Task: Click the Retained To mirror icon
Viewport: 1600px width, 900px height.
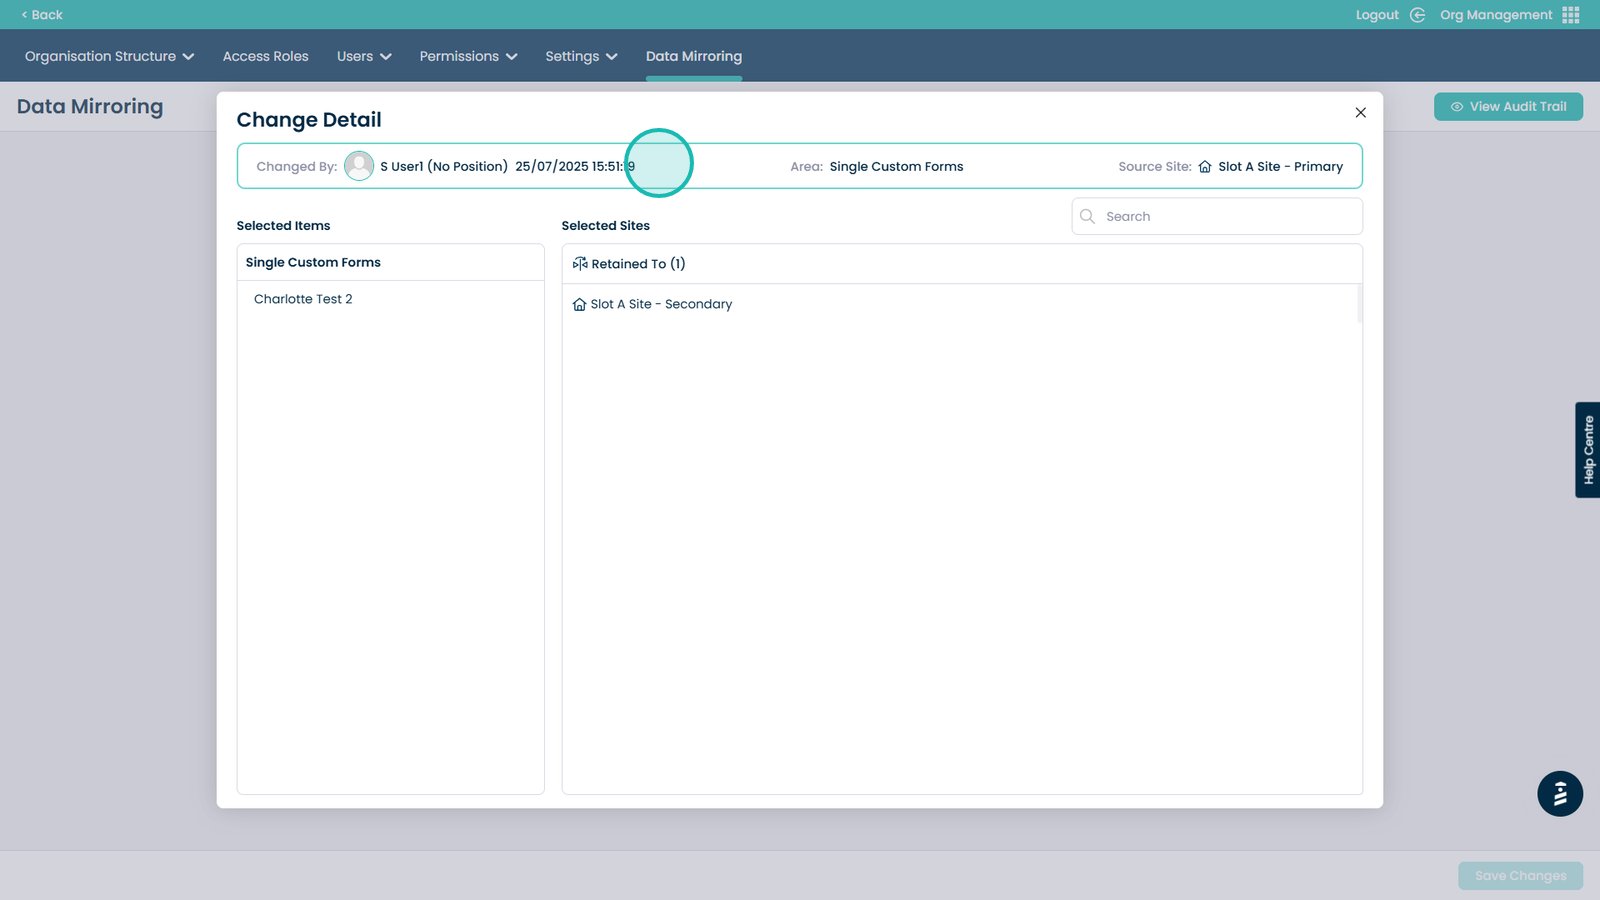Action: pos(580,264)
